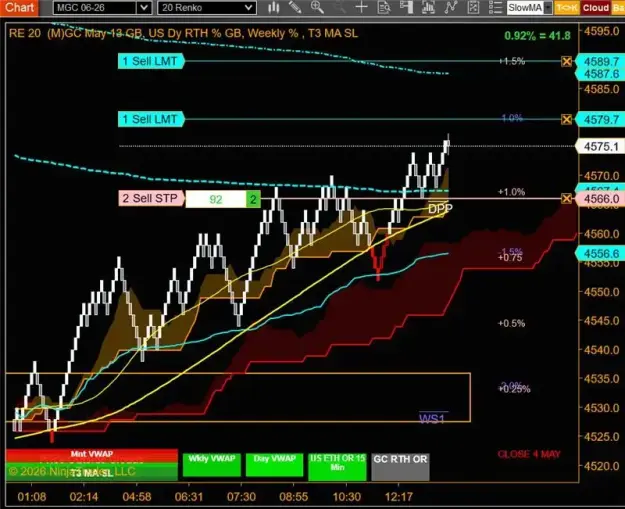This screenshot has width=625, height=509.
Task: Click the 01:08 time axis label
Action: point(31,497)
